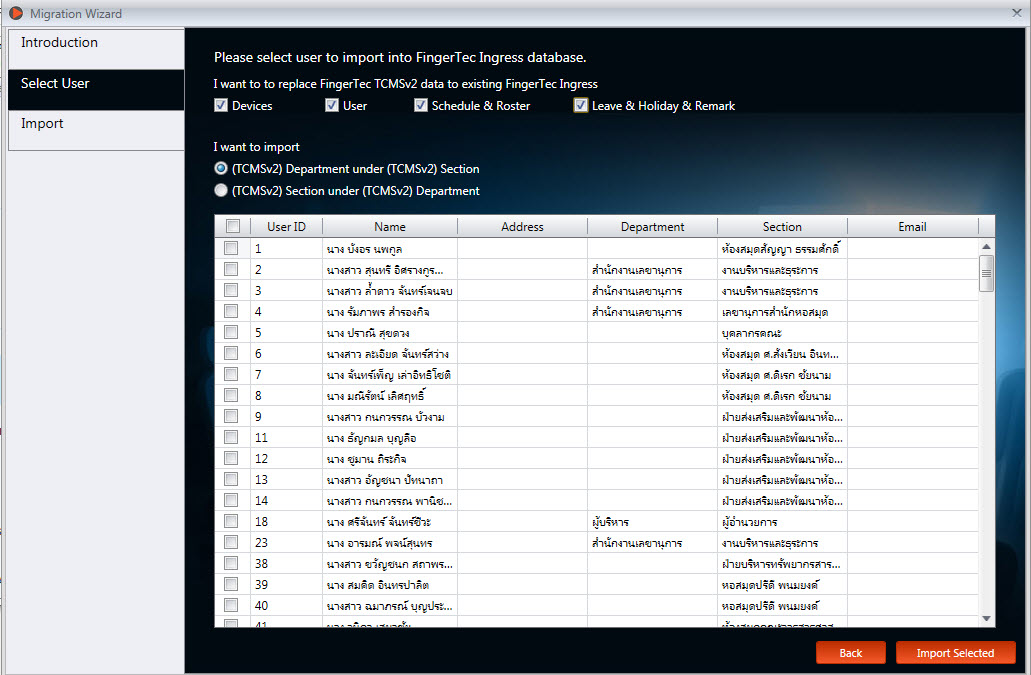Viewport: 1031px width, 675px height.
Task: Check the box for User ID 4
Action: [x=231, y=312]
